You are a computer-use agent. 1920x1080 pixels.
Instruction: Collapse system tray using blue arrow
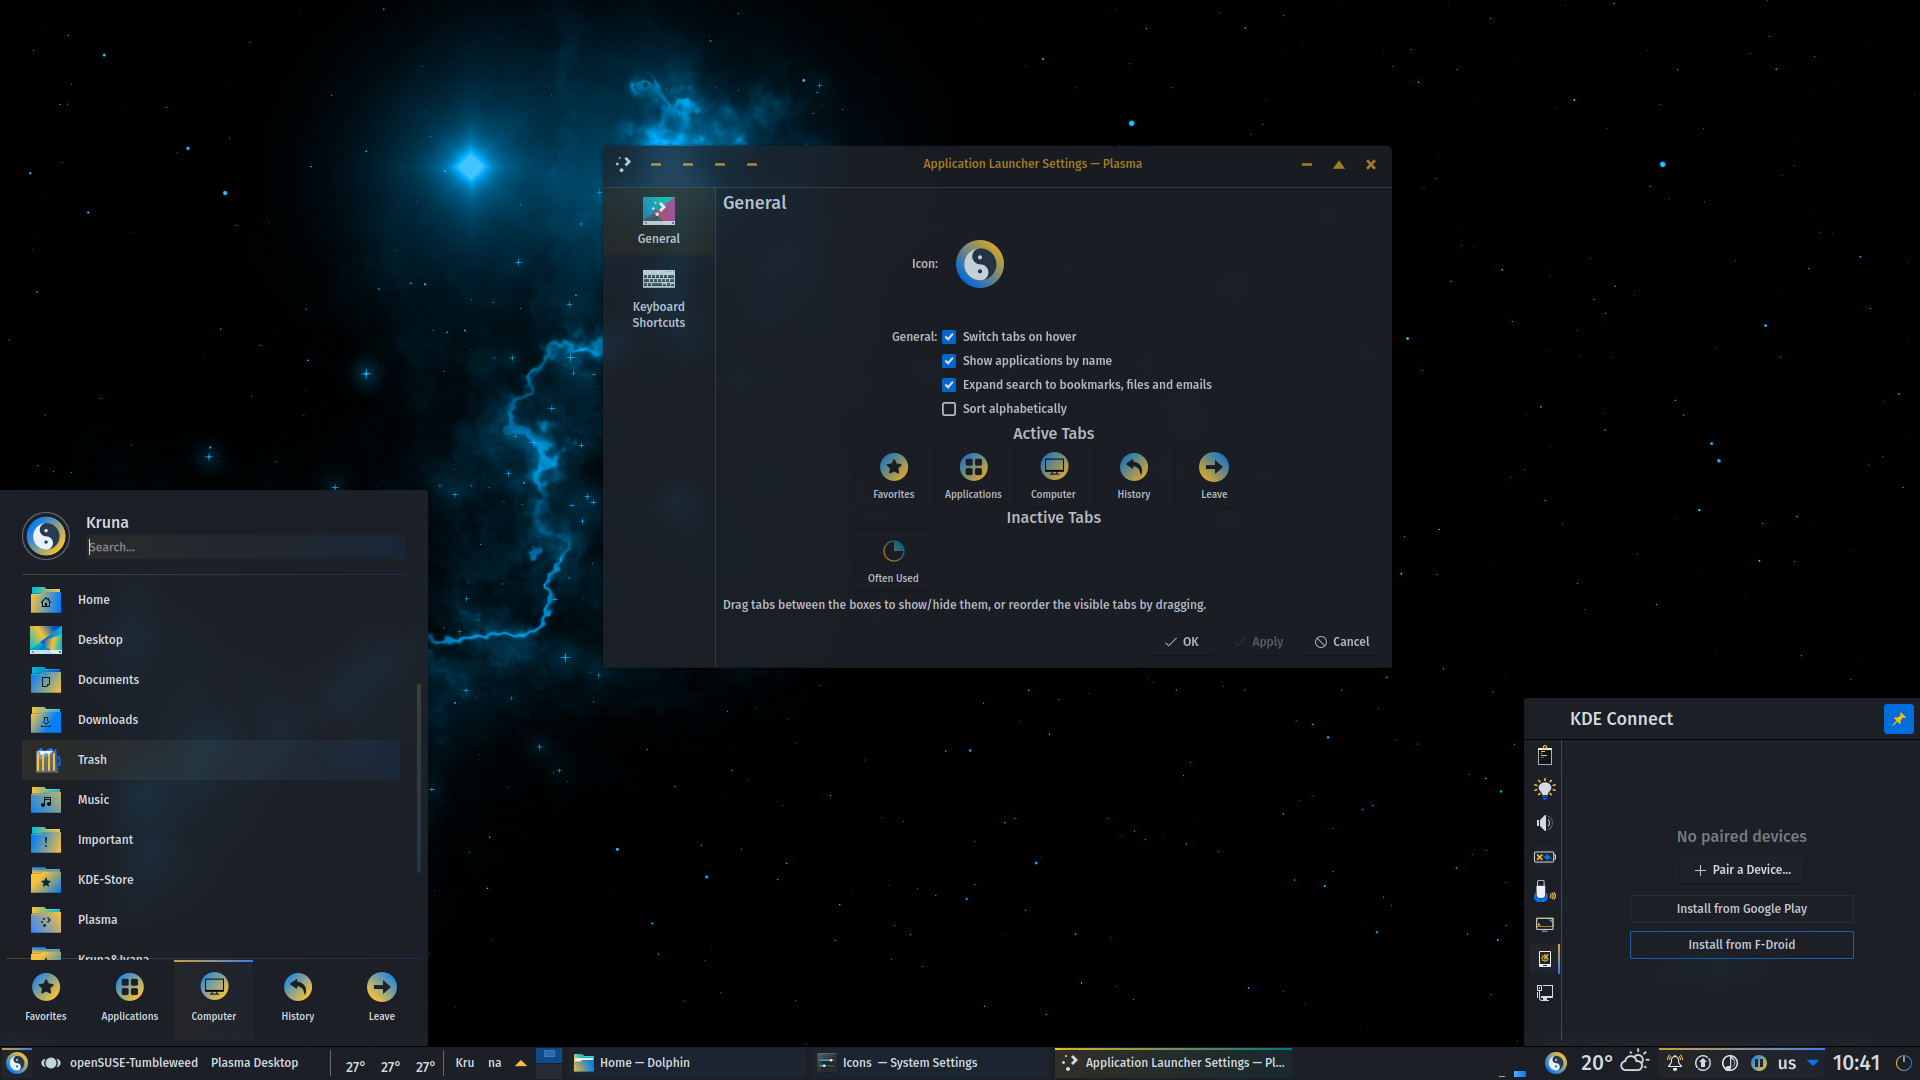[1813, 1063]
